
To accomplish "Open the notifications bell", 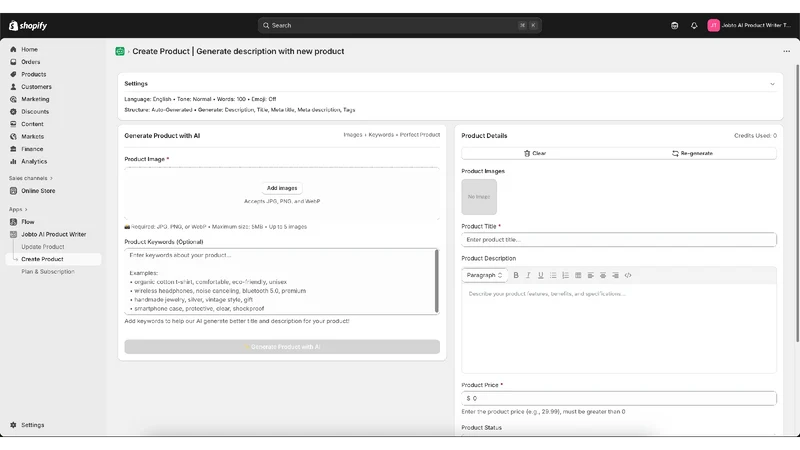I will pos(694,26).
